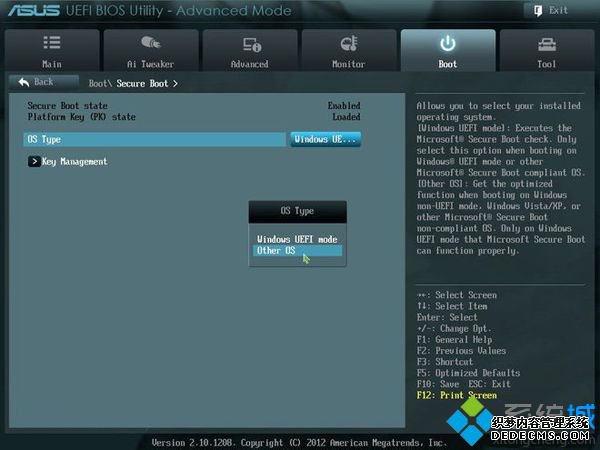Select the OS Type row
This screenshot has width=600, height=450.
[155, 139]
